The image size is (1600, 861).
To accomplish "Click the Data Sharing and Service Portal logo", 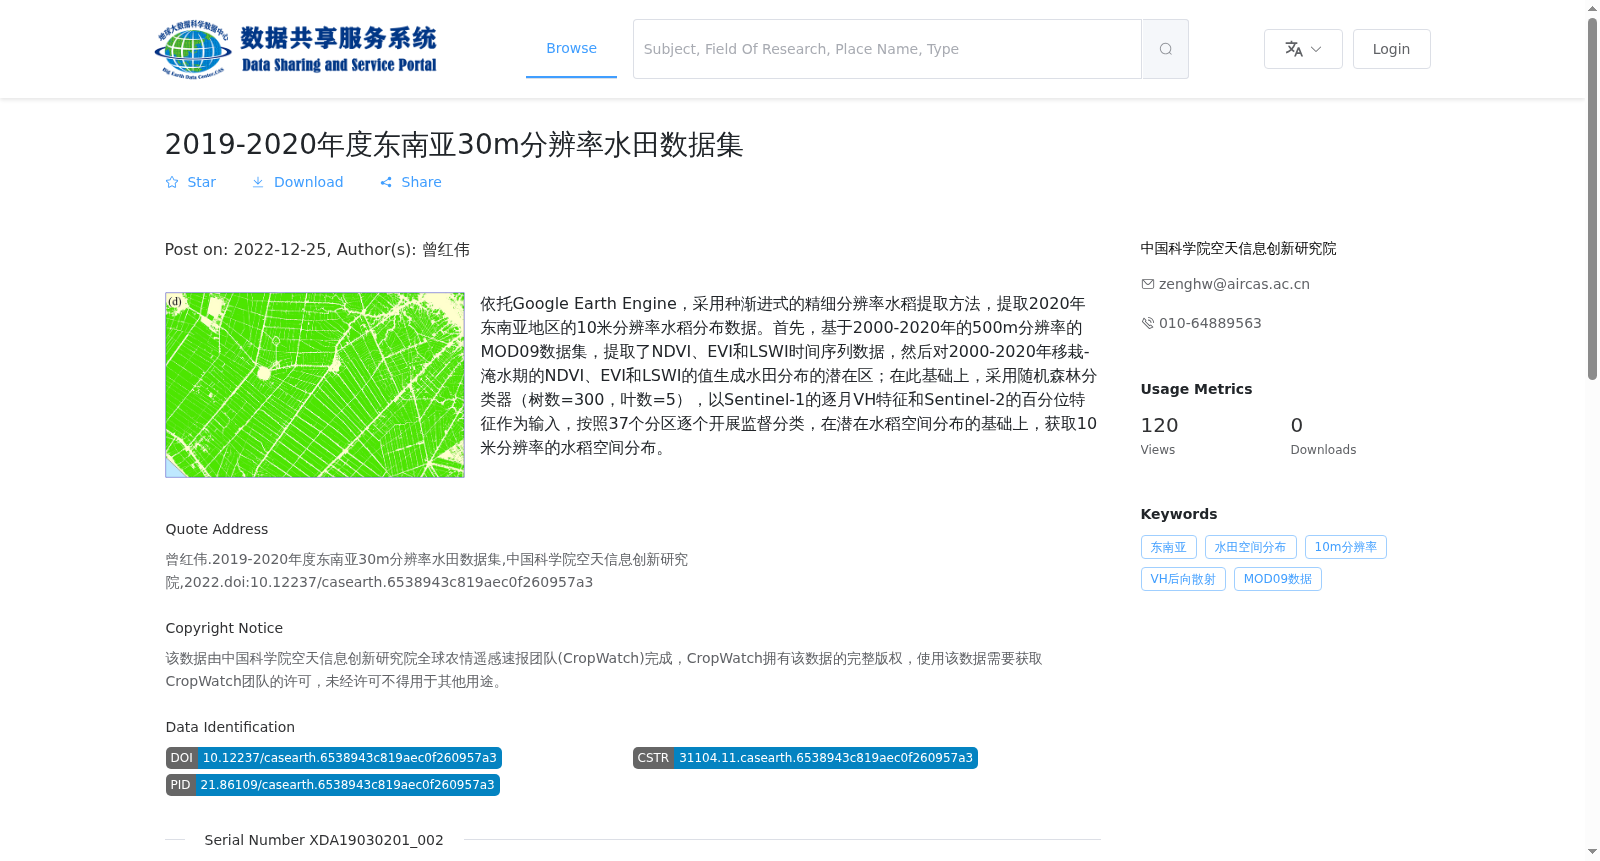I will (296, 49).
